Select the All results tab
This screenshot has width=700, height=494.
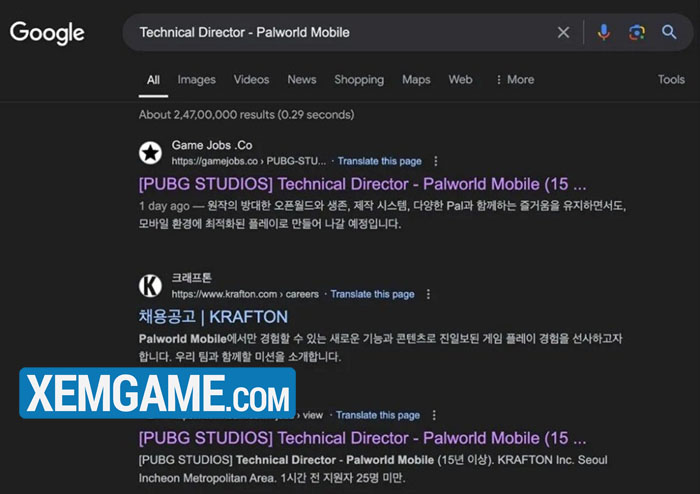coord(153,80)
